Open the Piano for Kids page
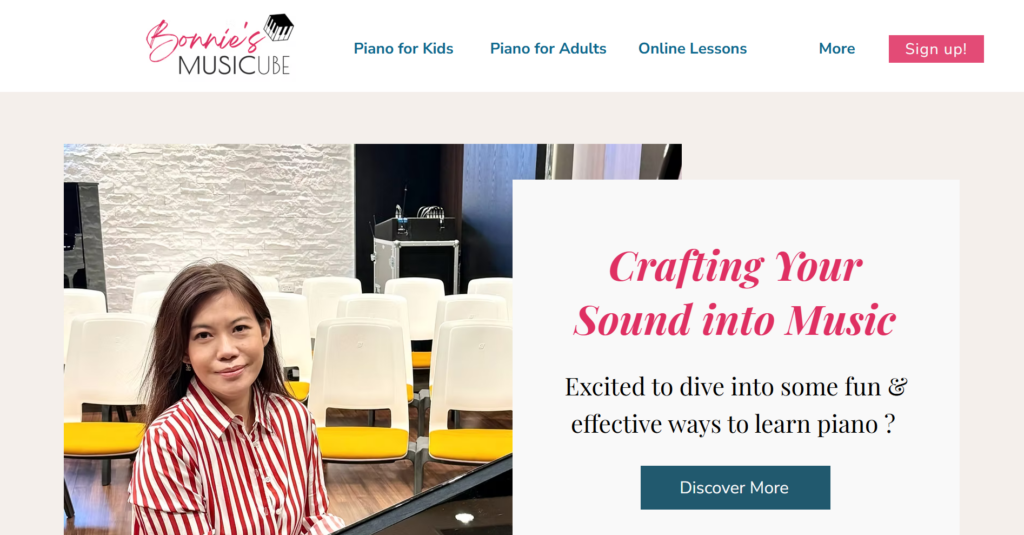The image size is (1024, 535). point(403,48)
